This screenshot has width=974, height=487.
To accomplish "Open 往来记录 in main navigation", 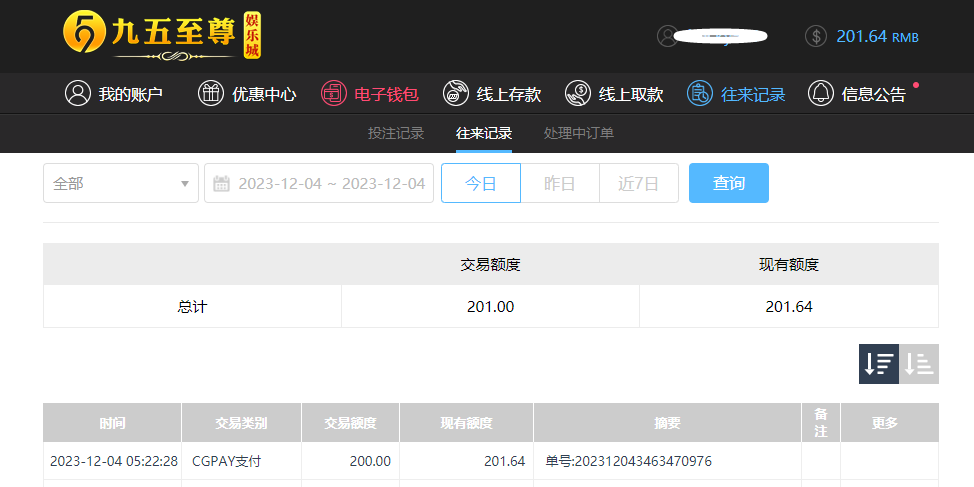I will pyautogui.click(x=753, y=94).
